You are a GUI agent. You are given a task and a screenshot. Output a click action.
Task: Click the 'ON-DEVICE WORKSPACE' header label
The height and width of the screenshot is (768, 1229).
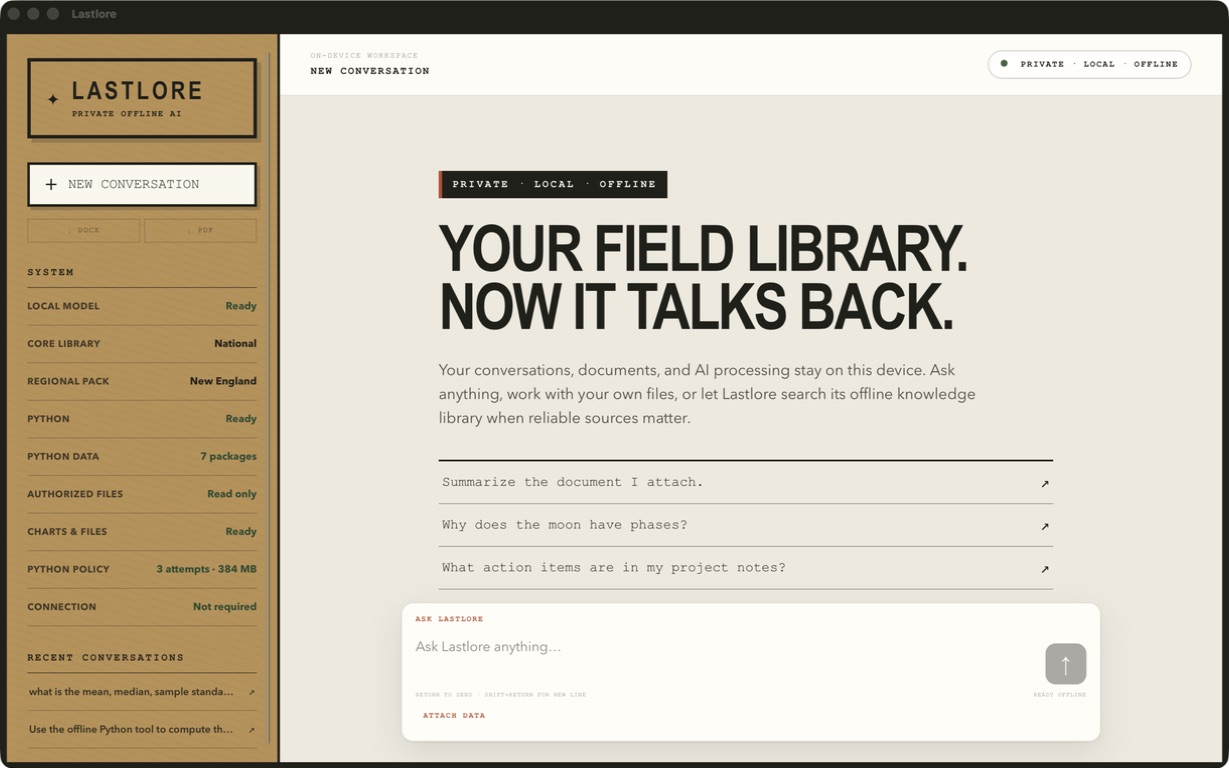364,56
